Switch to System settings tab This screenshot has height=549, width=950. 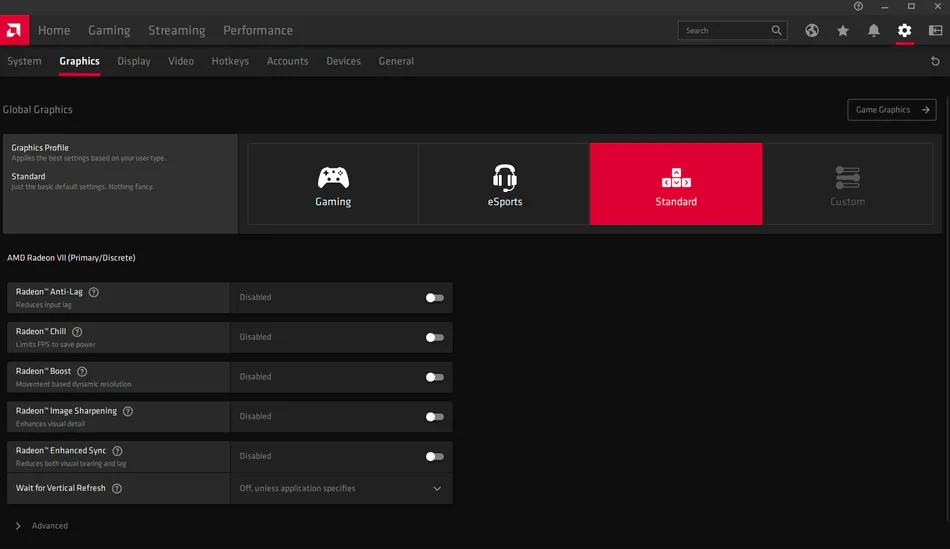coord(24,61)
